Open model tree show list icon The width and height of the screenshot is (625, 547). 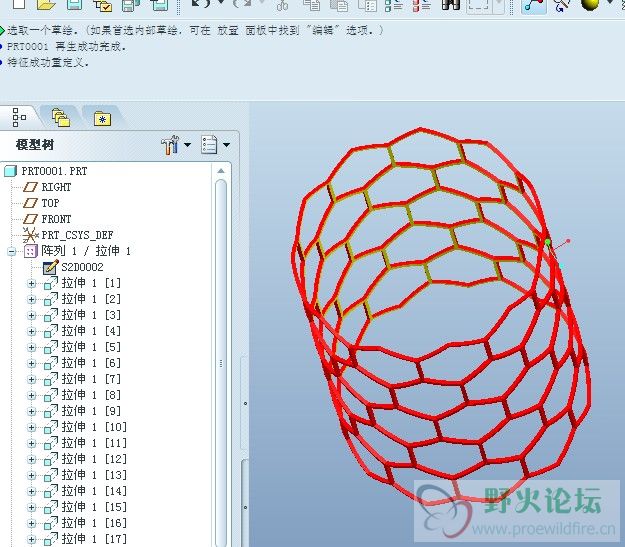(209, 145)
